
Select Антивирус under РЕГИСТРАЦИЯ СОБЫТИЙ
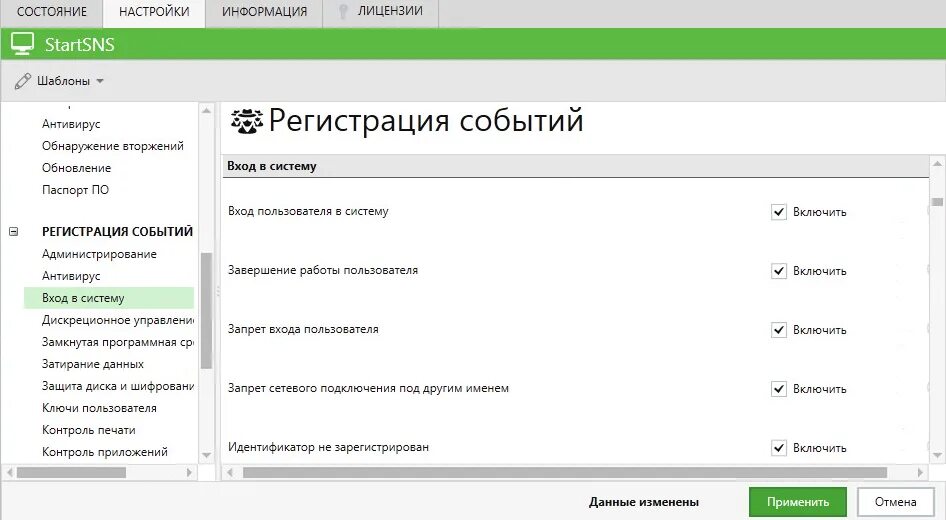pyautogui.click(x=71, y=276)
